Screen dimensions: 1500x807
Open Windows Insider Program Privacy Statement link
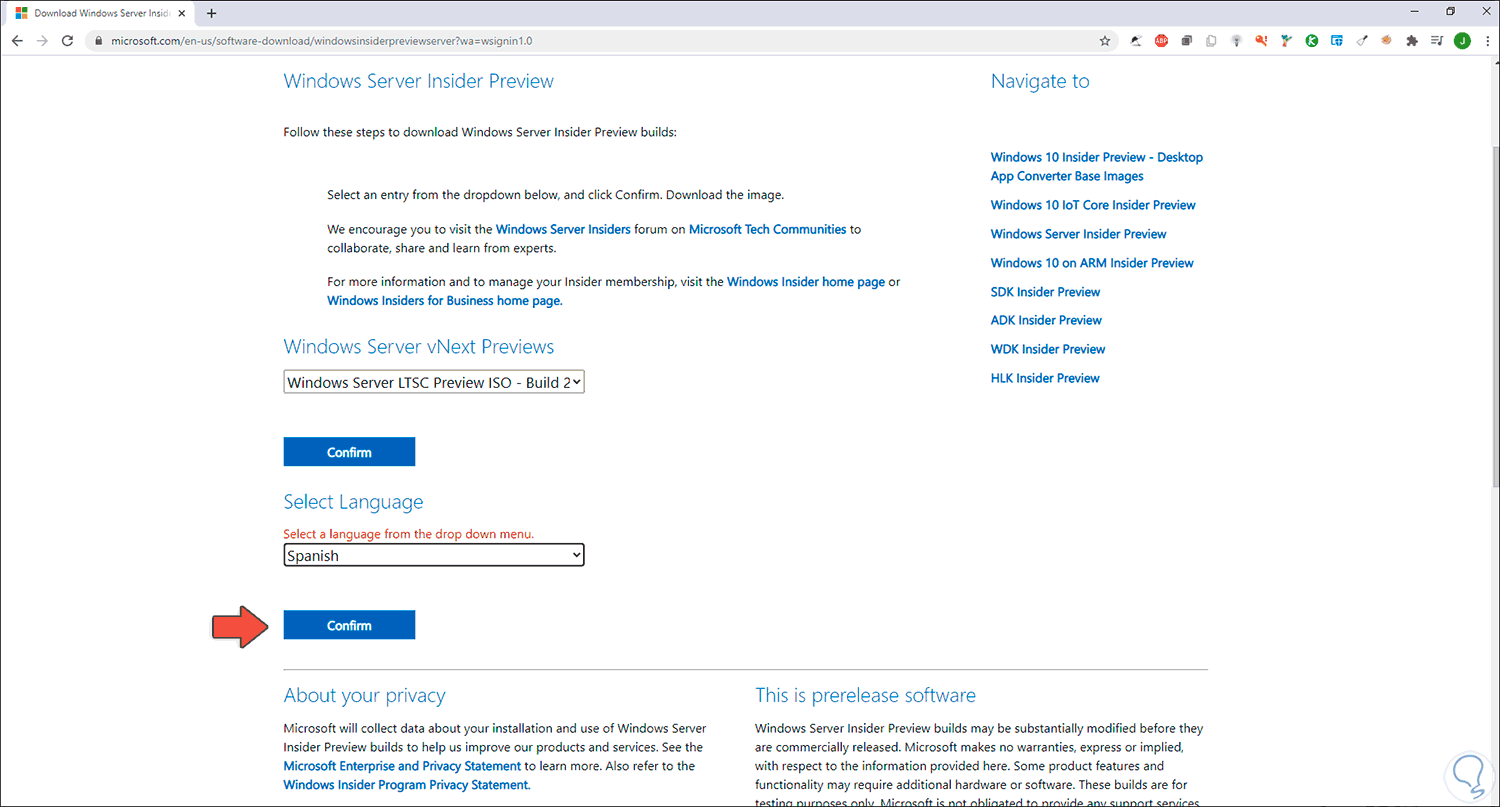[x=407, y=785]
